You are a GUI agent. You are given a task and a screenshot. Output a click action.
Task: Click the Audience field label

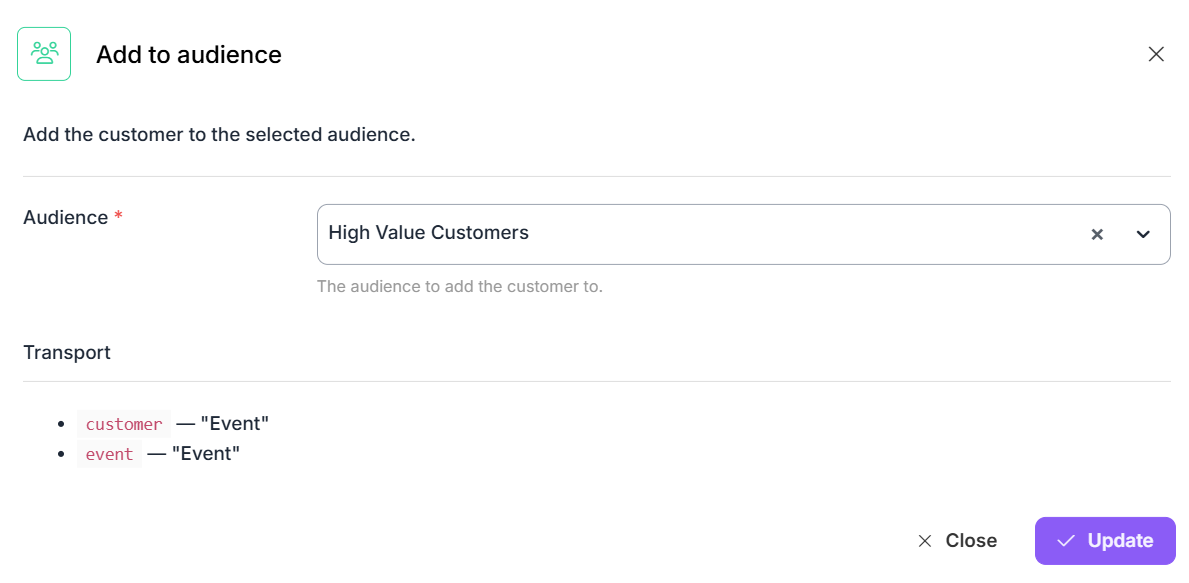pos(66,218)
